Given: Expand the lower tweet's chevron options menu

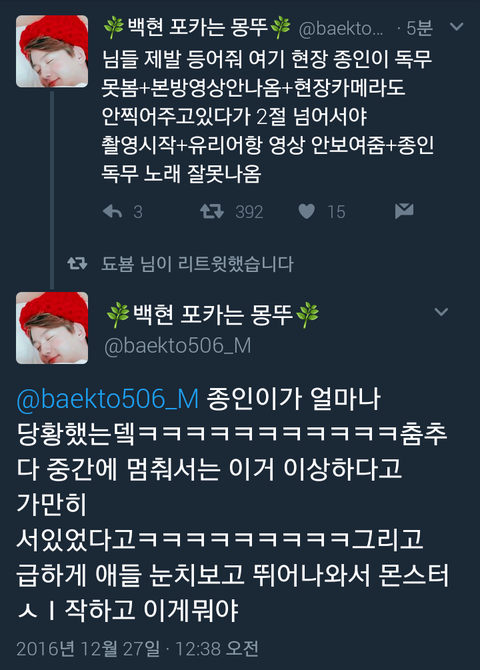Looking at the screenshot, I should coord(441,311).
